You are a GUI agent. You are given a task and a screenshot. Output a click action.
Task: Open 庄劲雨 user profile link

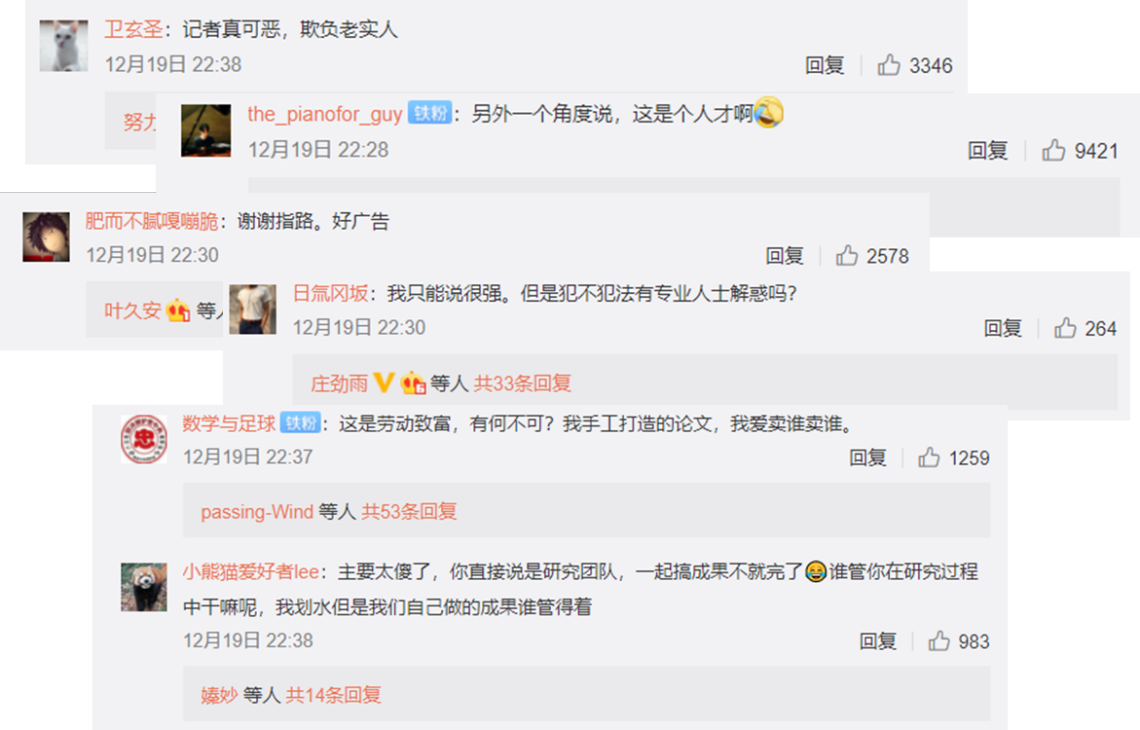pos(340,383)
